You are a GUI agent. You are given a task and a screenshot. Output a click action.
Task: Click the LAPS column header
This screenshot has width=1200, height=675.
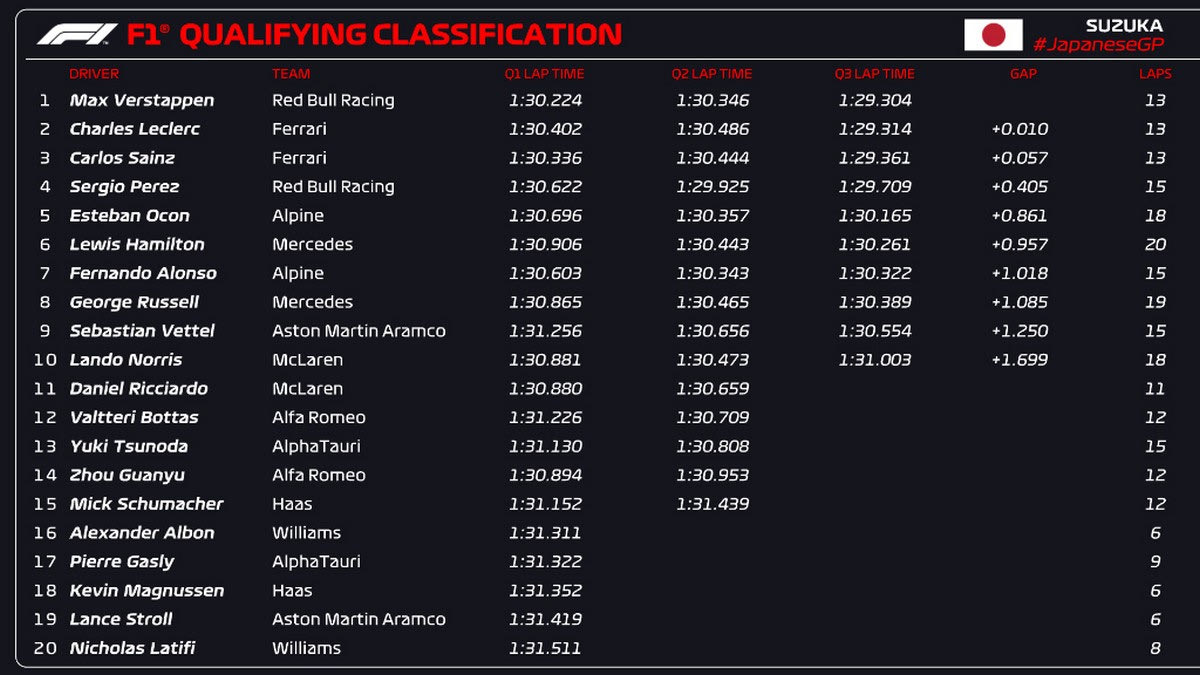coord(1155,73)
